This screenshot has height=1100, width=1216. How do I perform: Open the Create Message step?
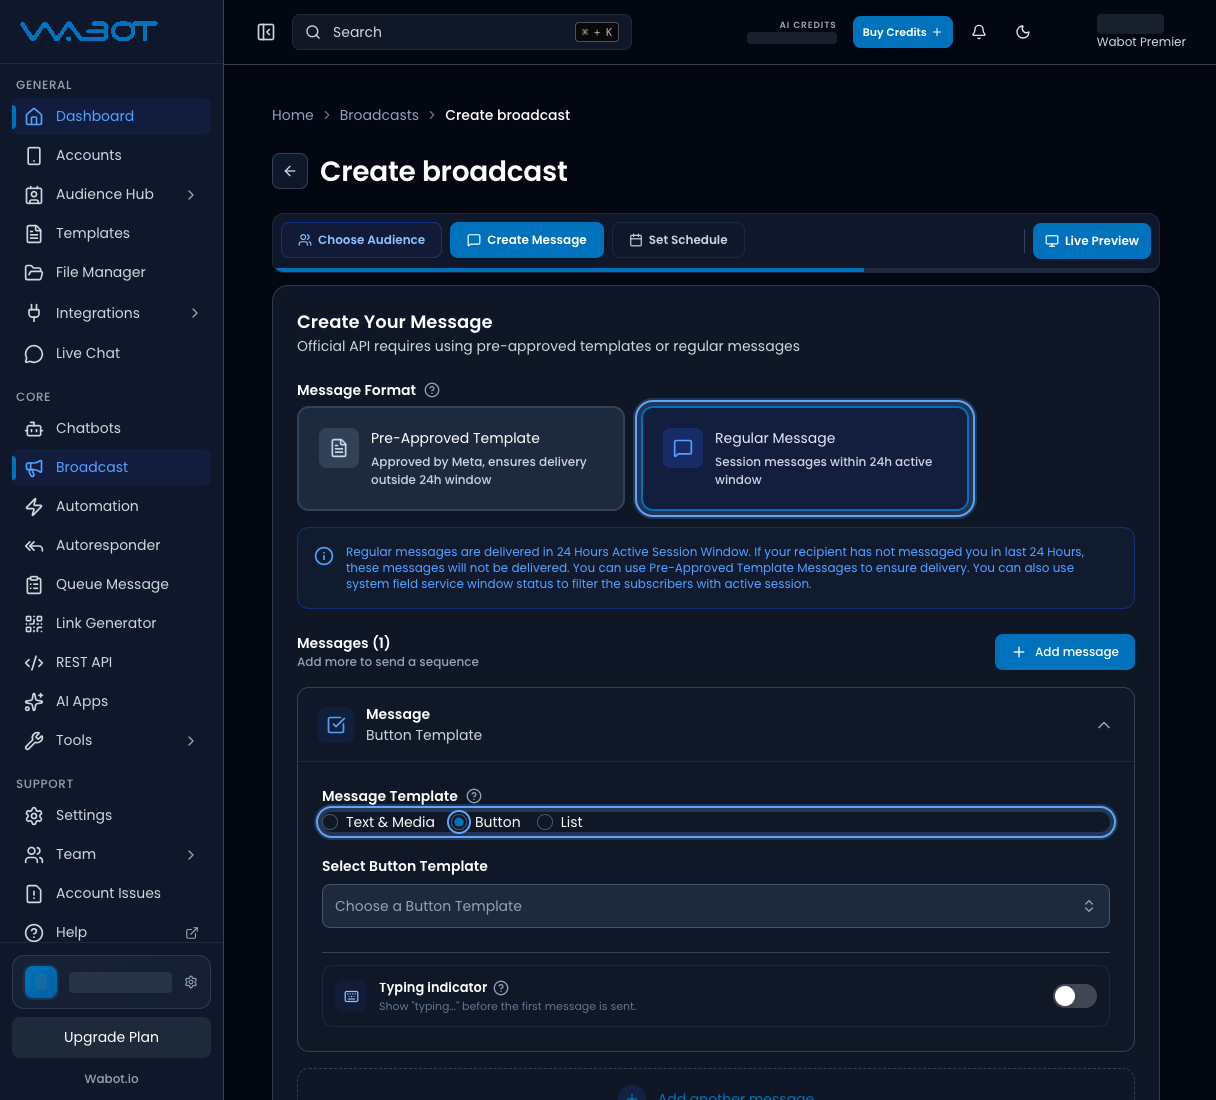[527, 240]
